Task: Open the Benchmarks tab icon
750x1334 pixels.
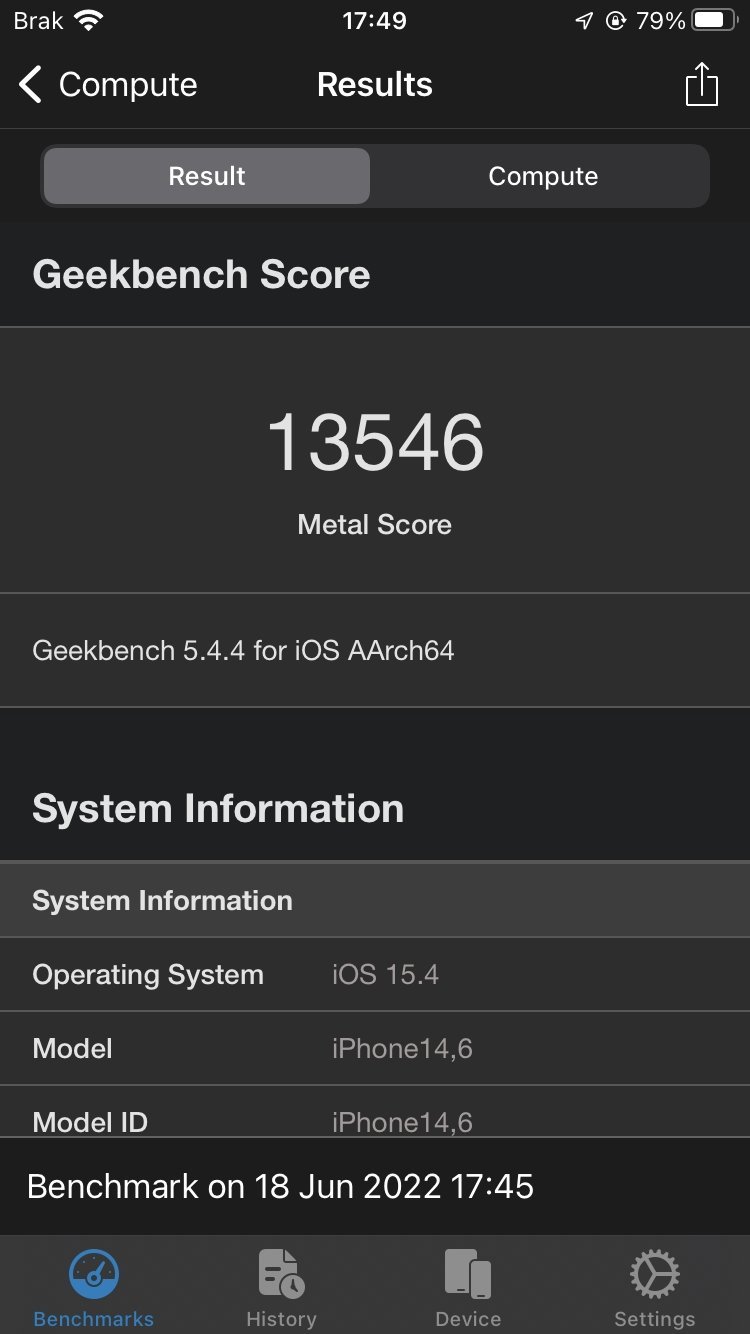Action: click(x=94, y=1274)
